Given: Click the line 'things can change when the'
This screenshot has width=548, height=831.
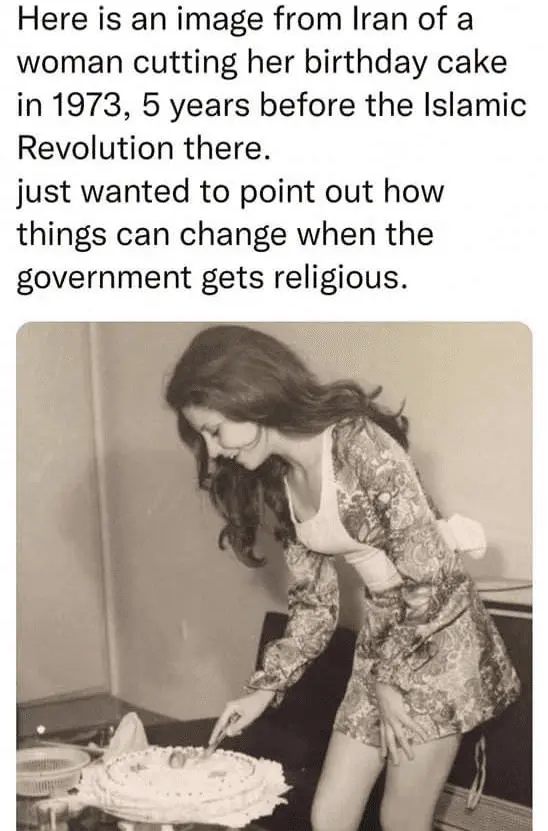Looking at the screenshot, I should [225, 234].
